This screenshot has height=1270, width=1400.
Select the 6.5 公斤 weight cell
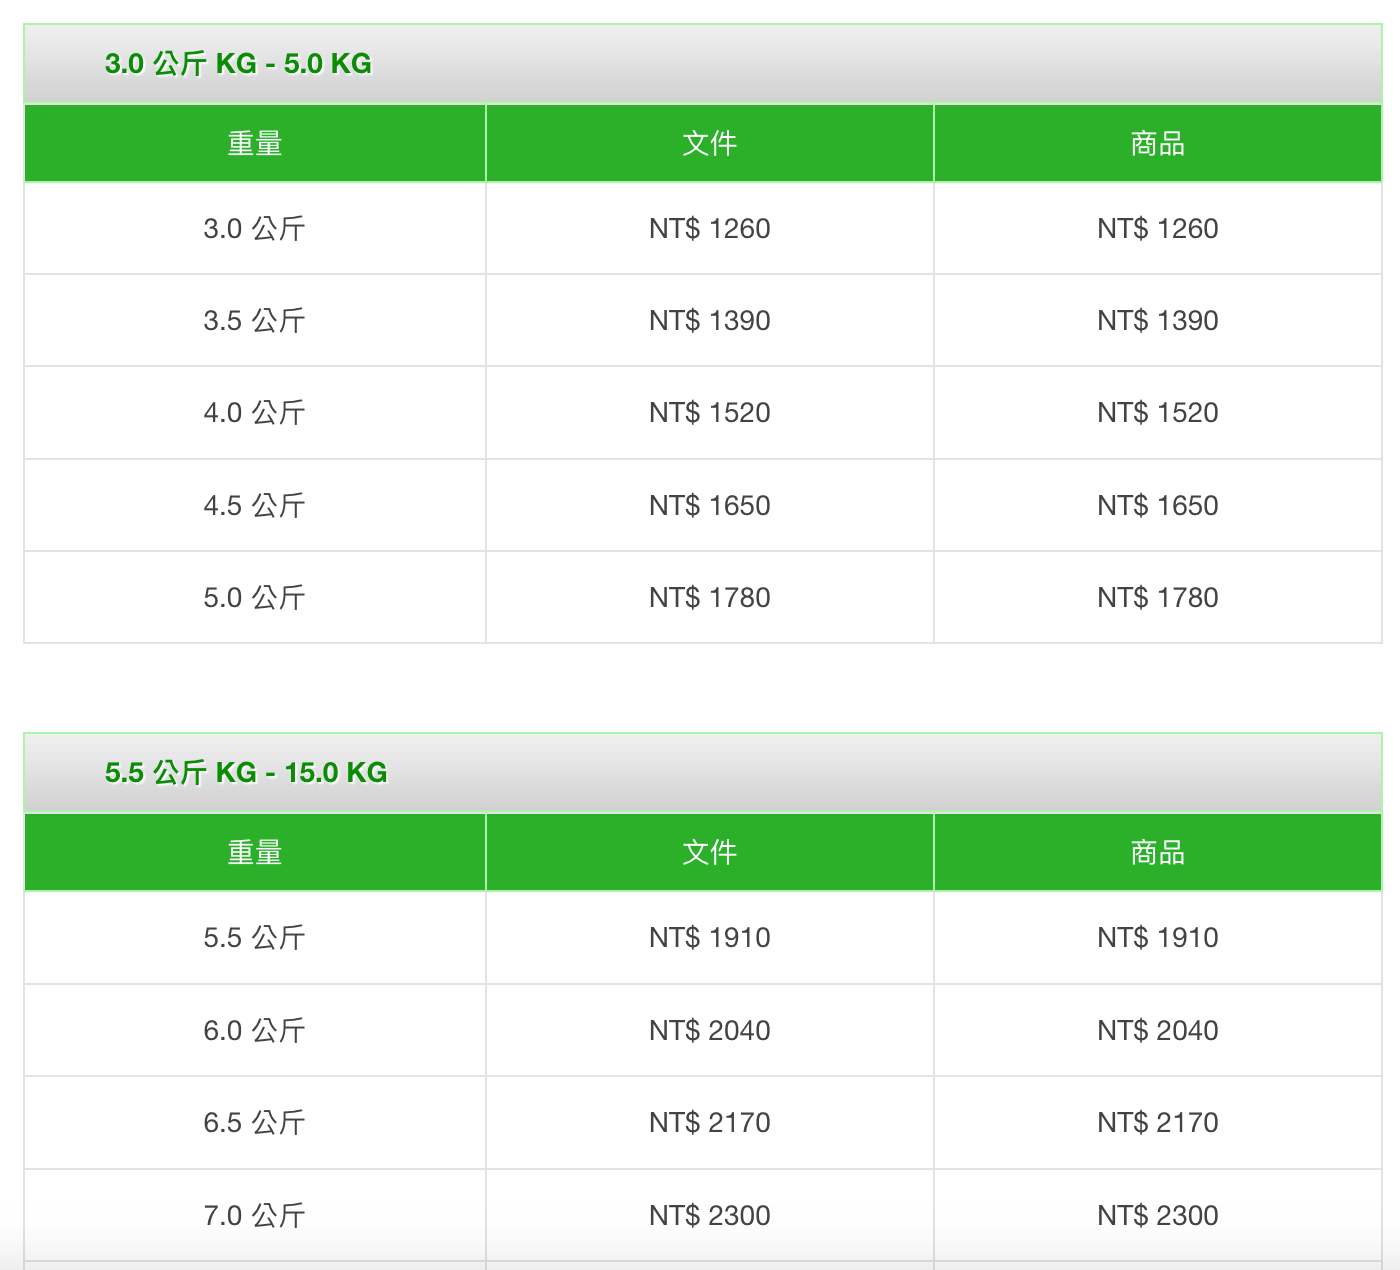(x=254, y=1123)
